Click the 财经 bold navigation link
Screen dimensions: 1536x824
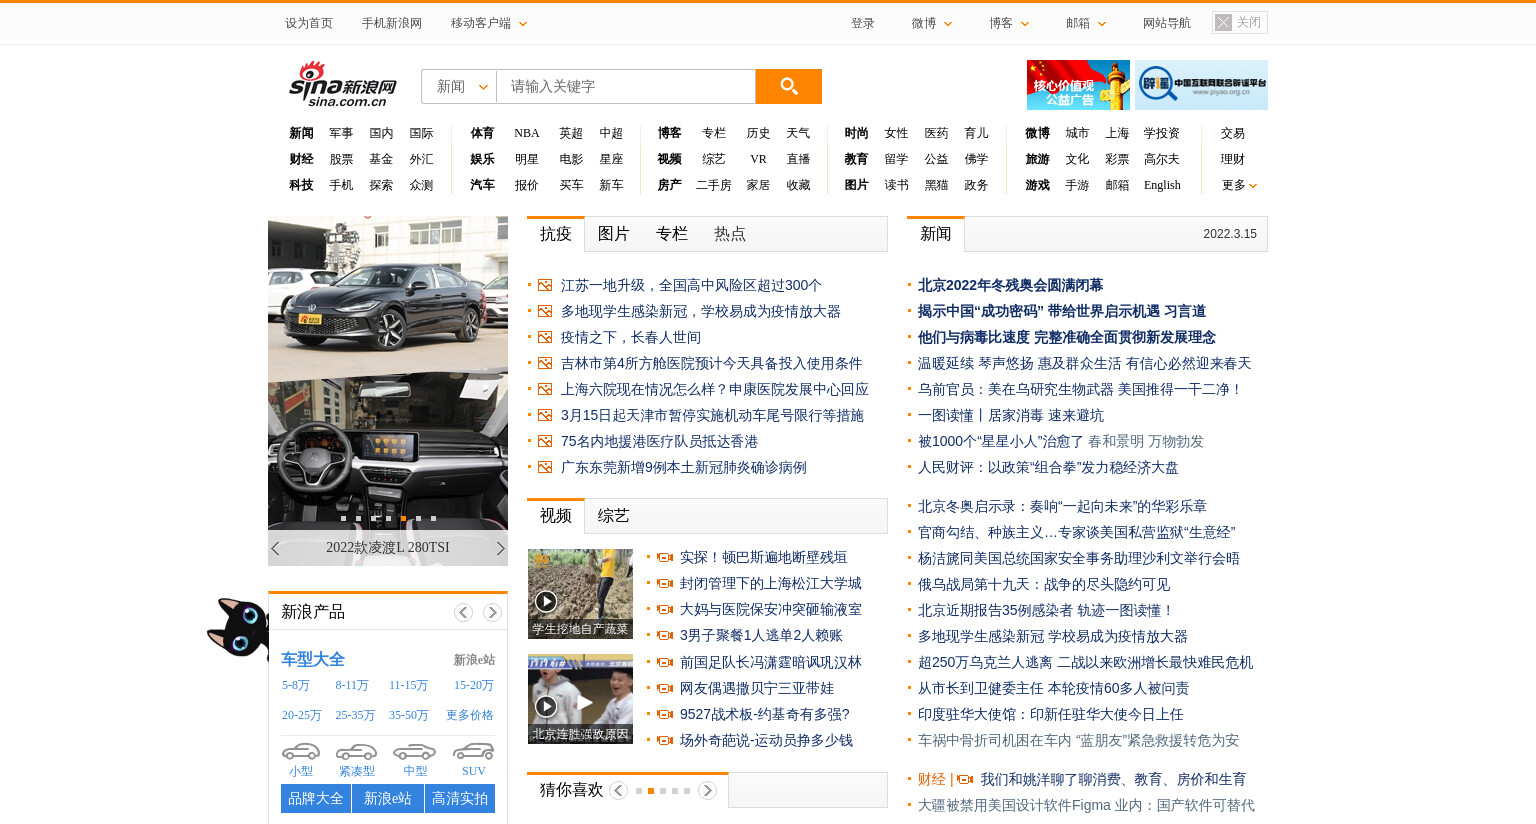(301, 159)
